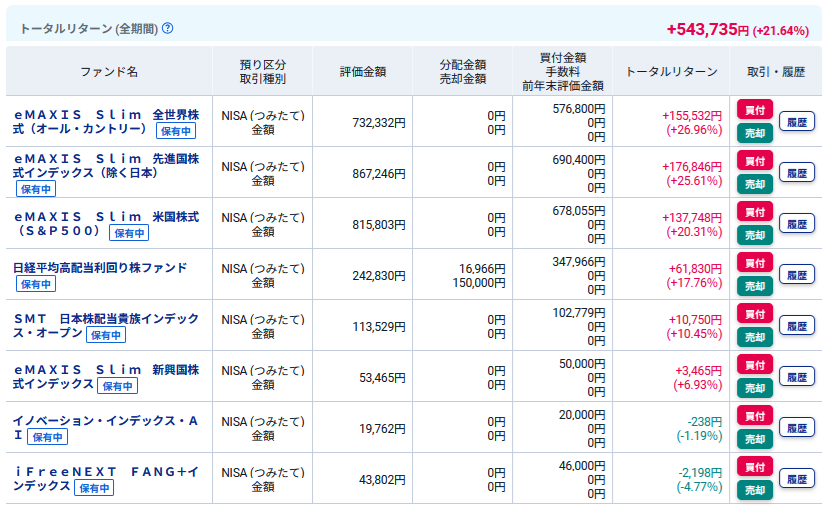Click the 預り区分 取引種別 column header
Screen dimensions: 829x510
(263, 71)
